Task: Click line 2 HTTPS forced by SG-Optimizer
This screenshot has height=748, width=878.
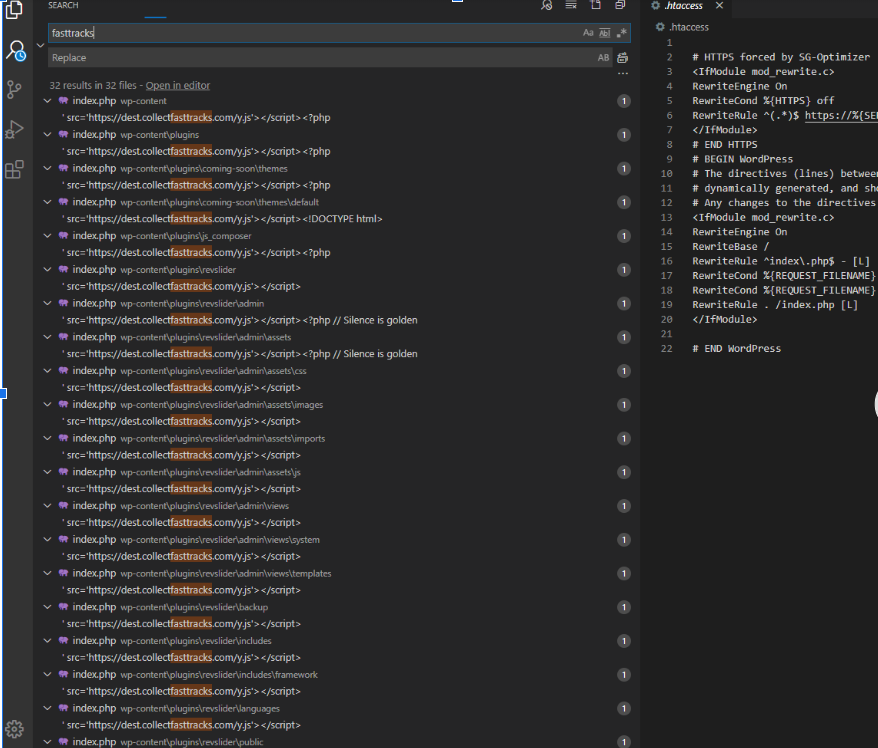Action: pyautogui.click(x=781, y=57)
